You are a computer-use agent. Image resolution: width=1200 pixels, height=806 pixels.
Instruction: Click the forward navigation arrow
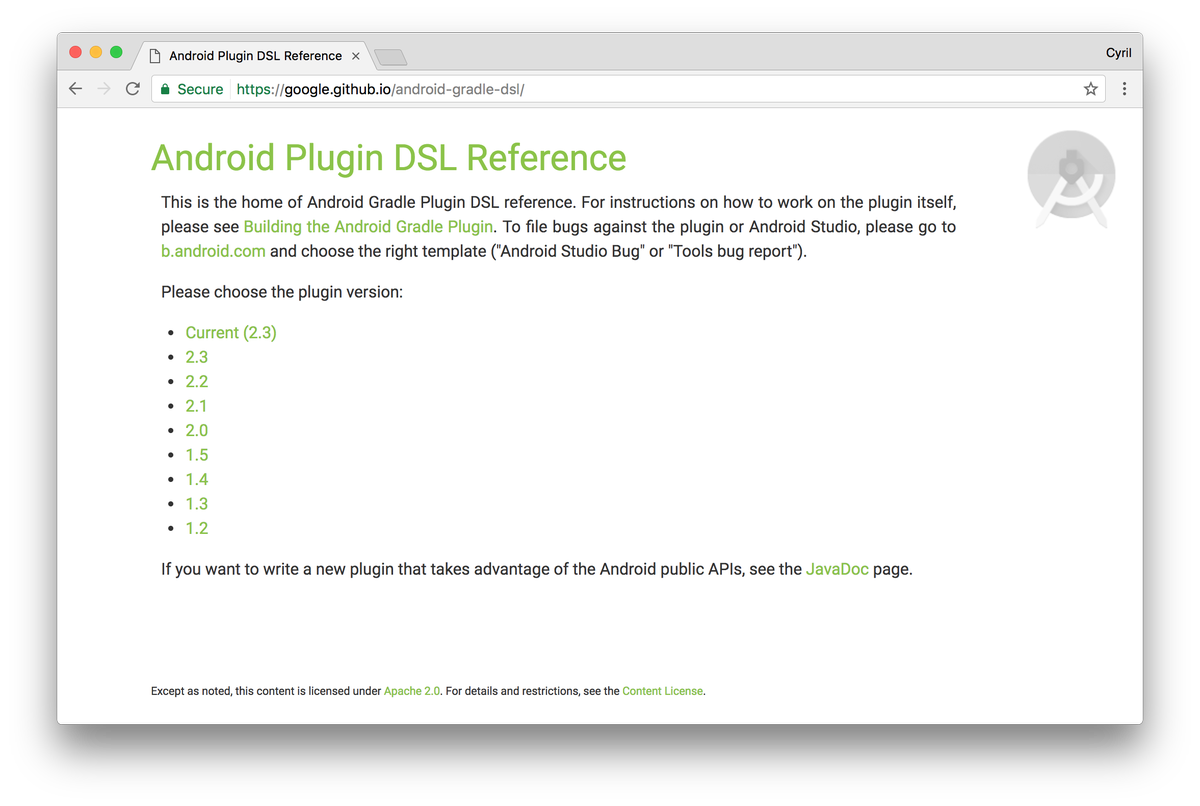click(x=104, y=89)
